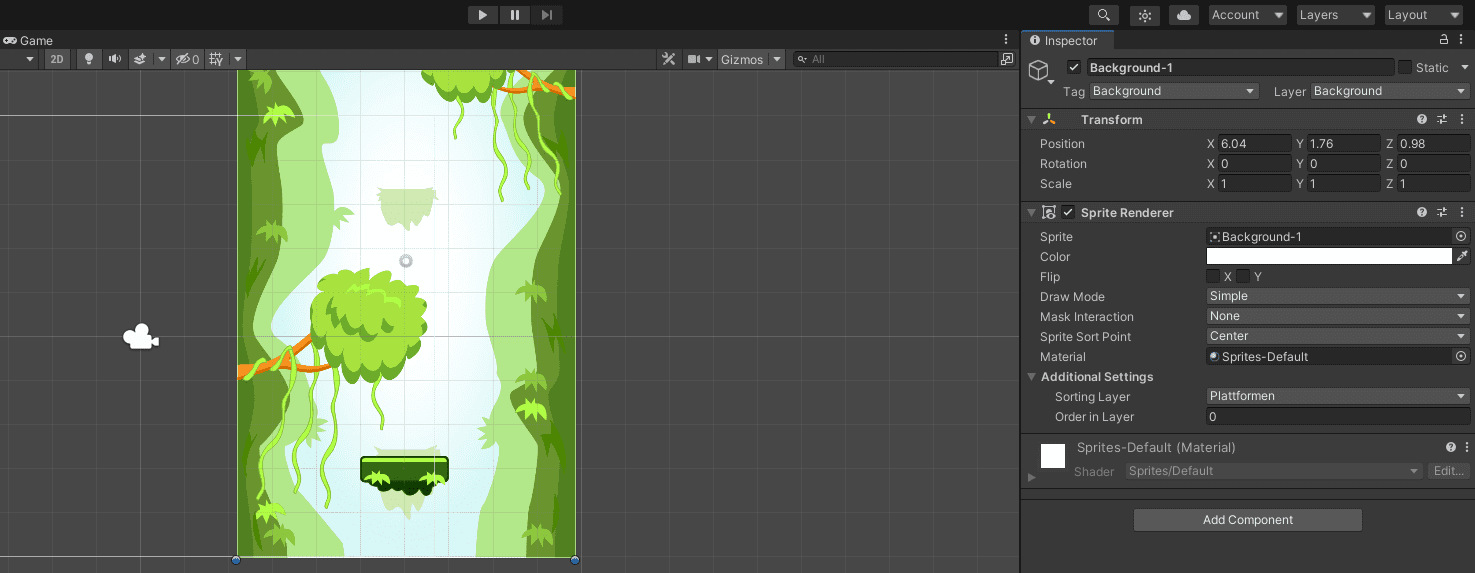Enable the Static checkbox
This screenshot has width=1475, height=573.
point(1405,67)
